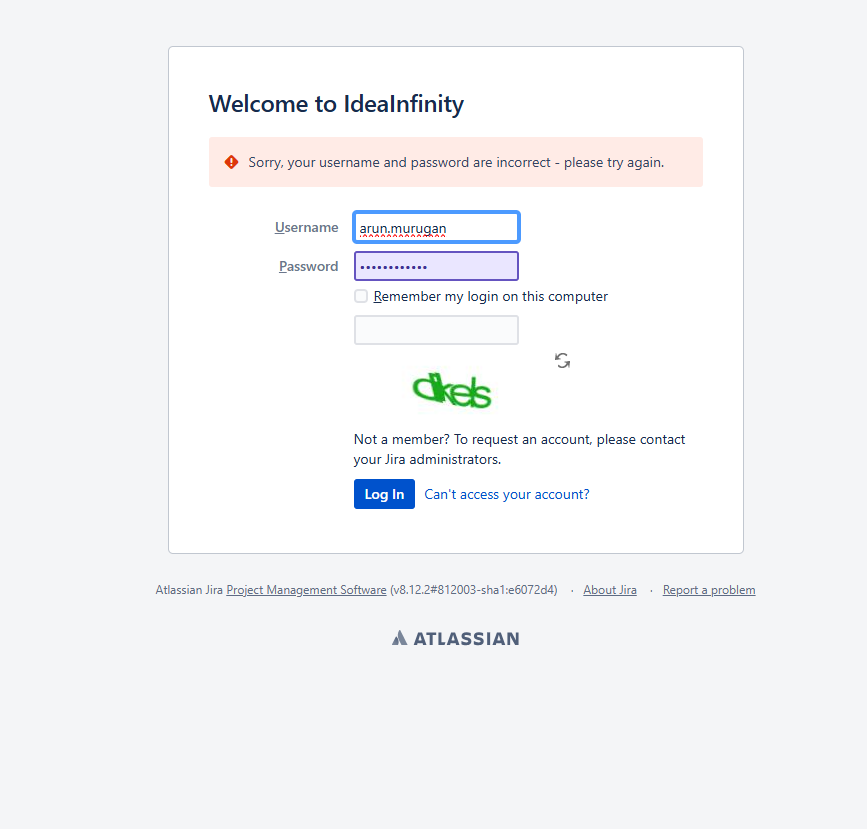Focus the Username input field

436,228
